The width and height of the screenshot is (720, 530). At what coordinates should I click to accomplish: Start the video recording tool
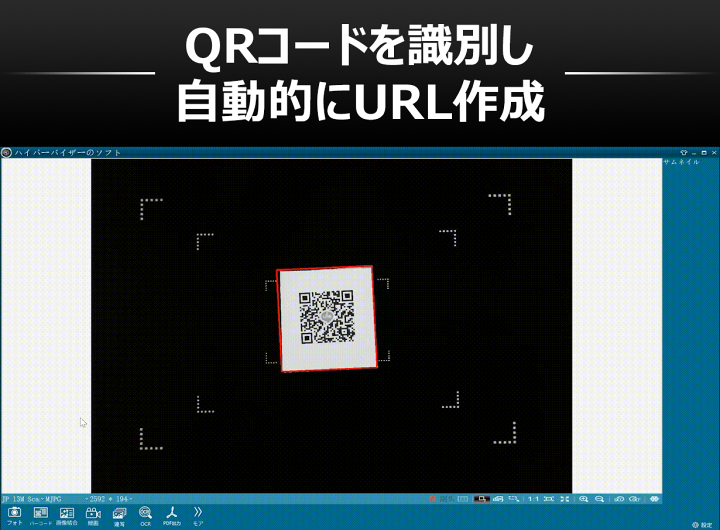[x=93, y=516]
